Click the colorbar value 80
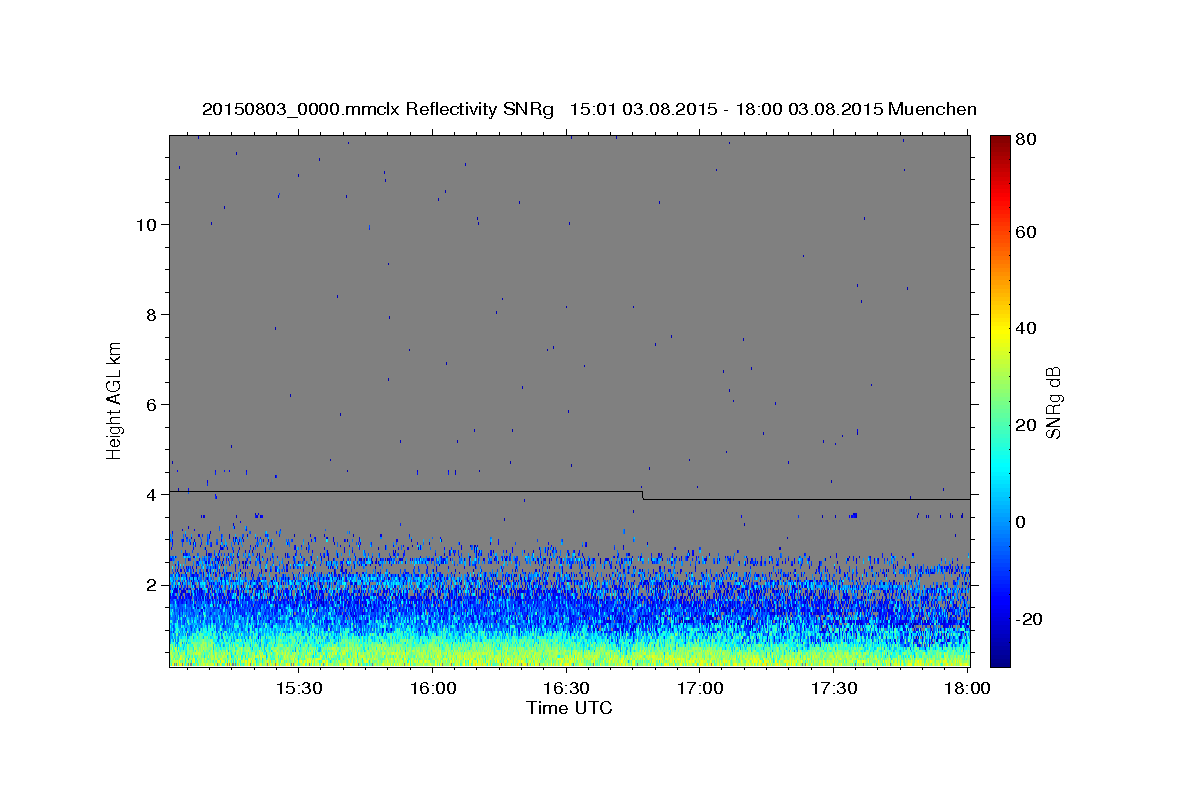Screen dimensions: 1200x800 pyautogui.click(x=1028, y=139)
